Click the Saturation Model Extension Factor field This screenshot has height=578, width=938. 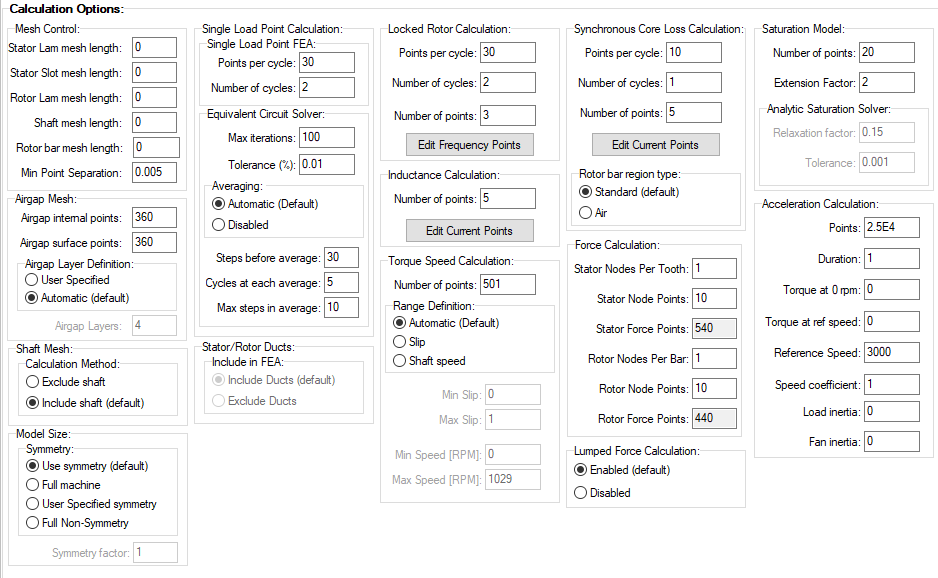pos(885,82)
